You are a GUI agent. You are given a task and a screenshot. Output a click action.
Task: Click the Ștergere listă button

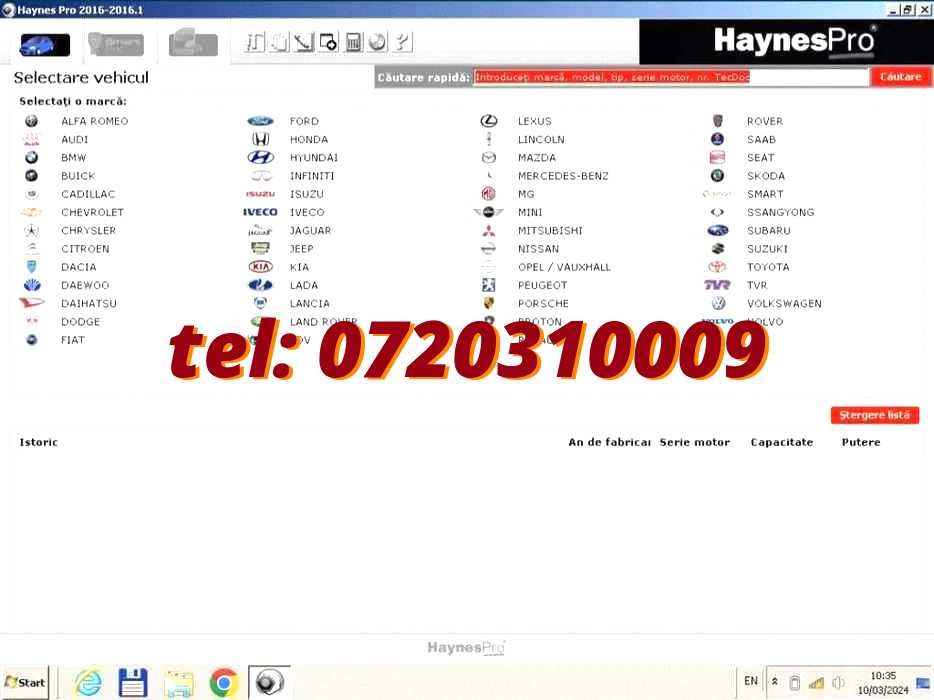874,415
